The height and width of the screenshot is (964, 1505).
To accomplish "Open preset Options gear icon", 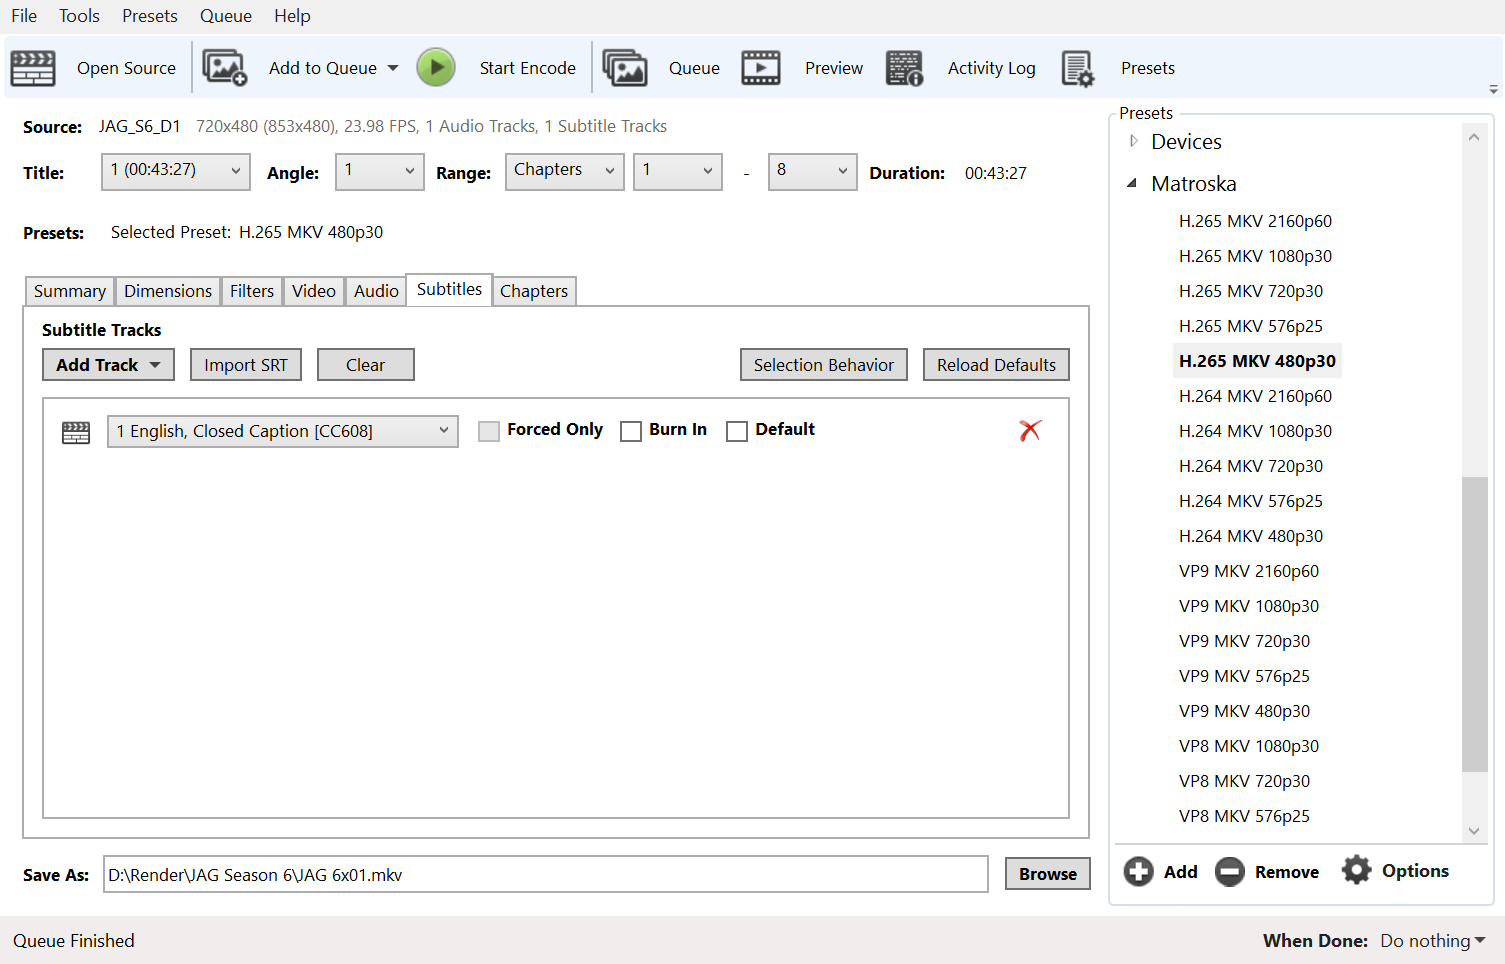I will pos(1357,870).
